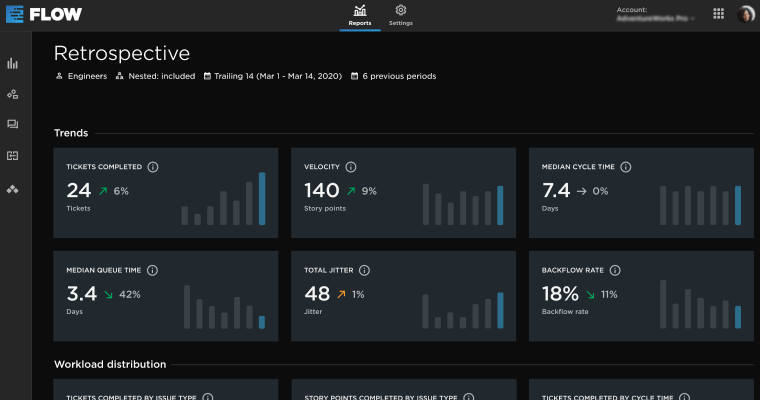
Task: Click the Retrospective page title
Action: pyautogui.click(x=122, y=53)
